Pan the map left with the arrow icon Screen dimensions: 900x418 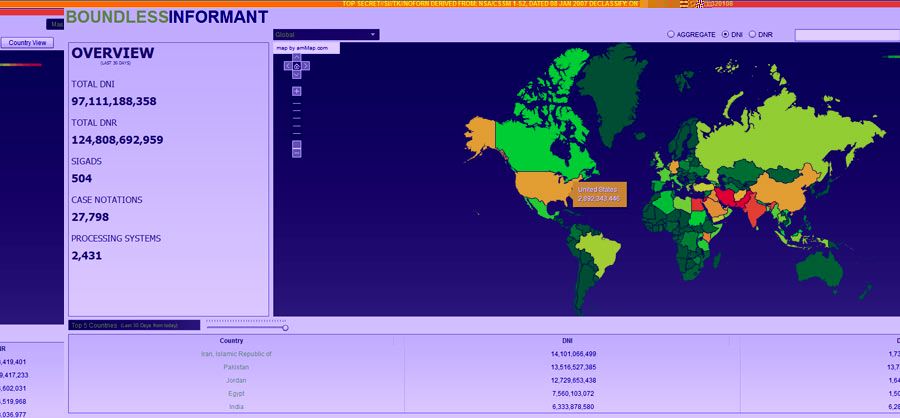click(288, 66)
